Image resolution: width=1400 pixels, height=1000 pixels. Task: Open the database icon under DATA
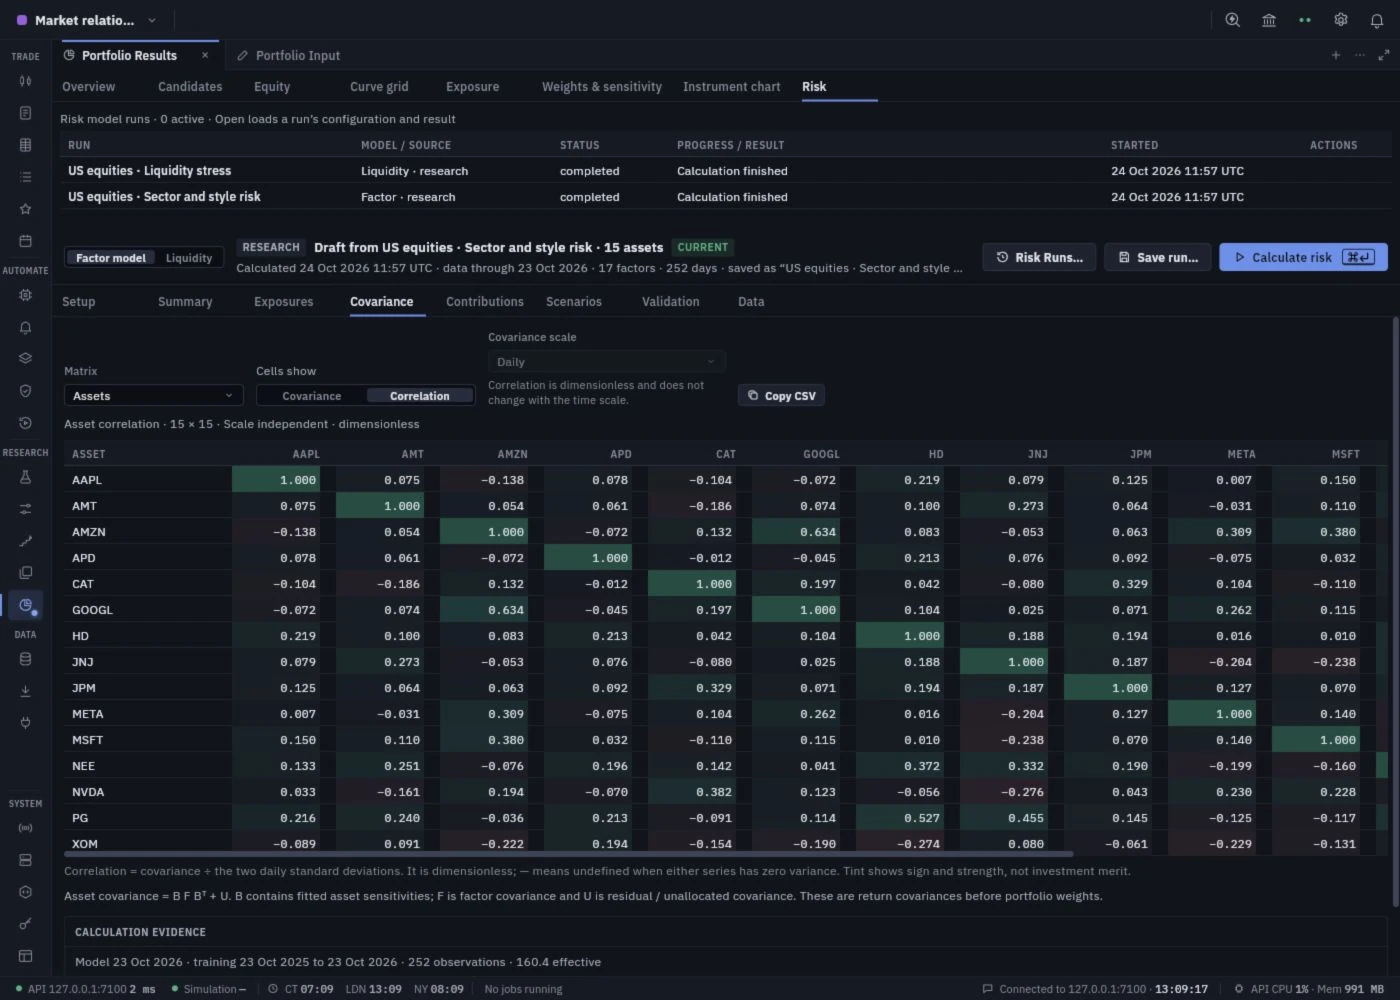point(25,659)
